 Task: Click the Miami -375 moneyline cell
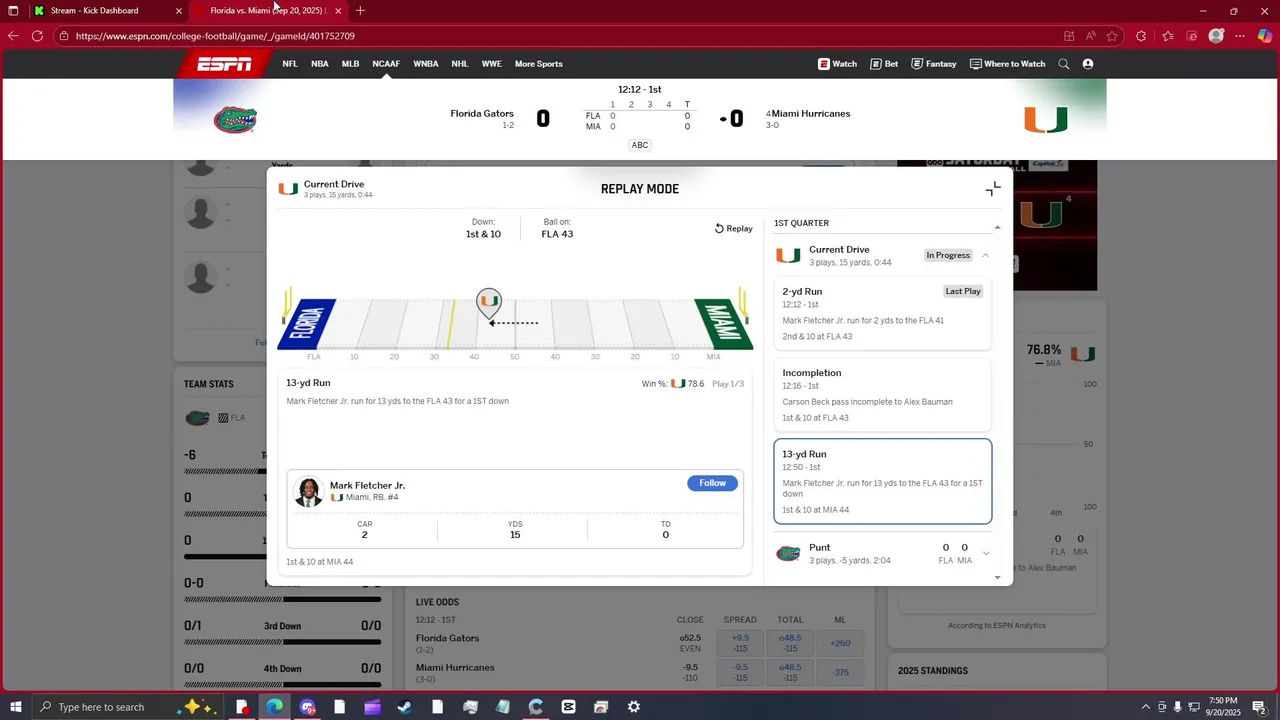(x=841, y=672)
